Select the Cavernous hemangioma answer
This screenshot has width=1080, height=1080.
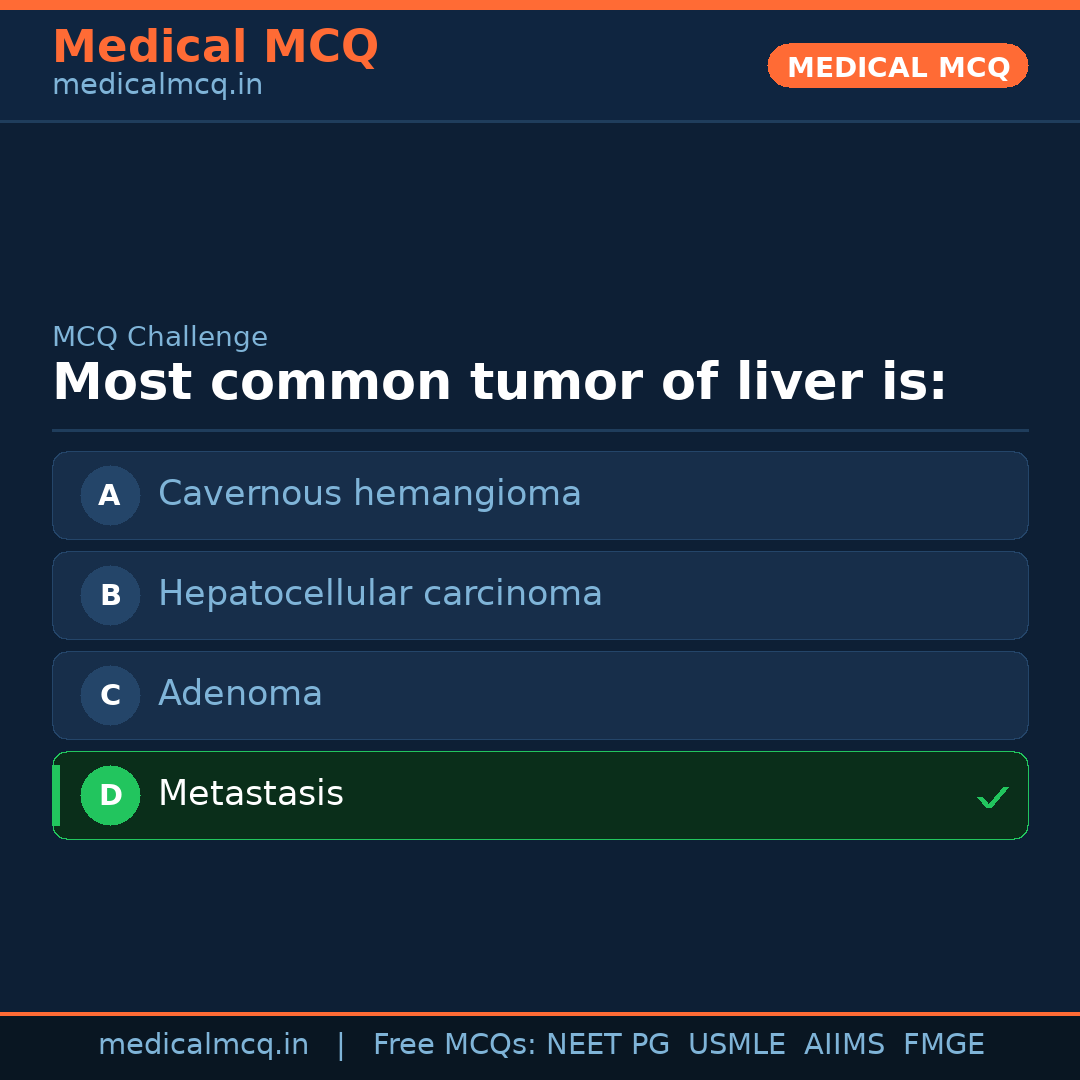tap(369, 494)
